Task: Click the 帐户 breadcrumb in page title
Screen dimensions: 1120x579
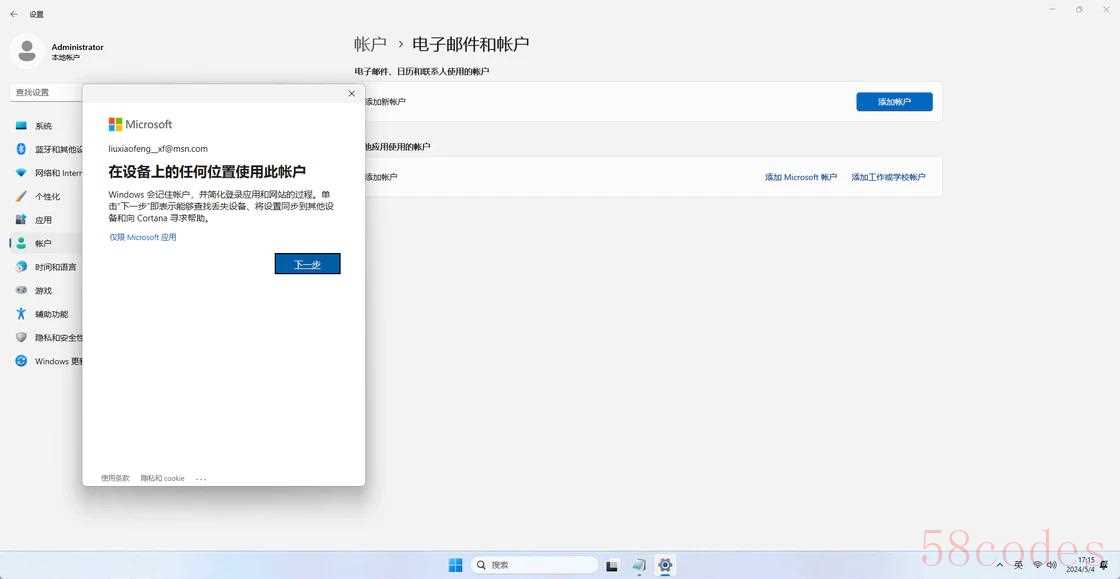Action: 370,44
